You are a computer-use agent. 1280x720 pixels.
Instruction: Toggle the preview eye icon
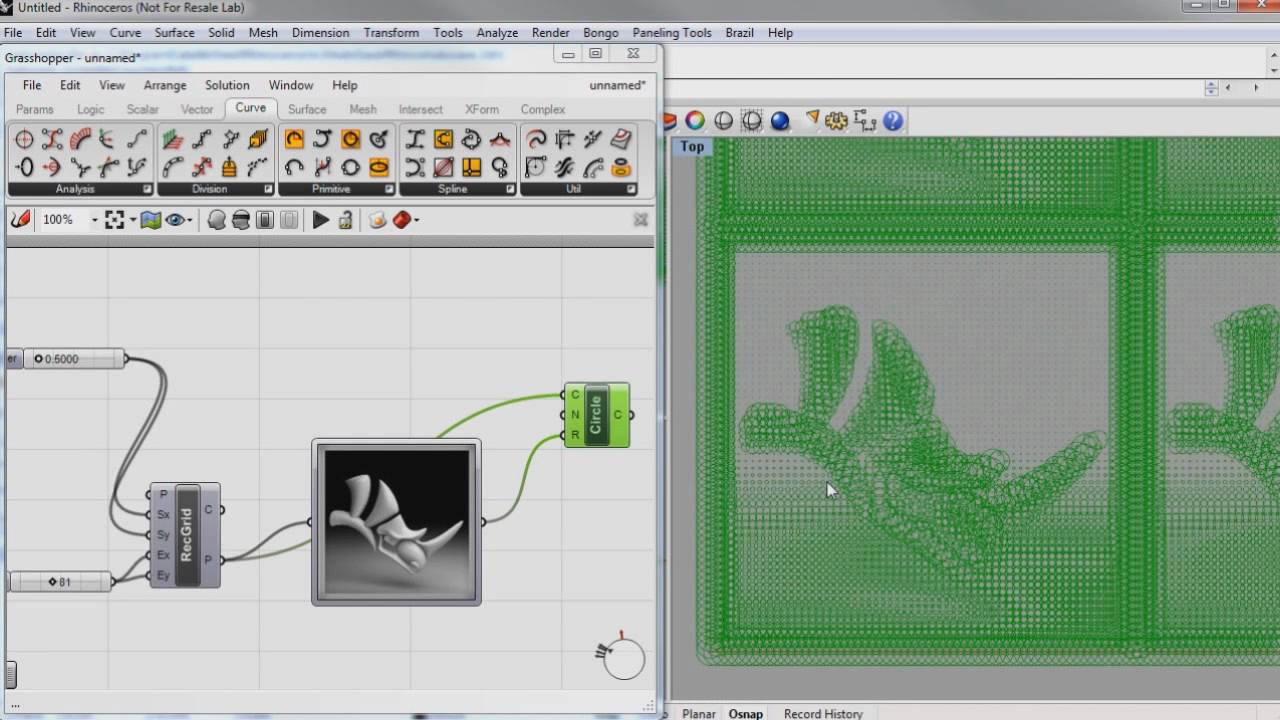(x=175, y=219)
